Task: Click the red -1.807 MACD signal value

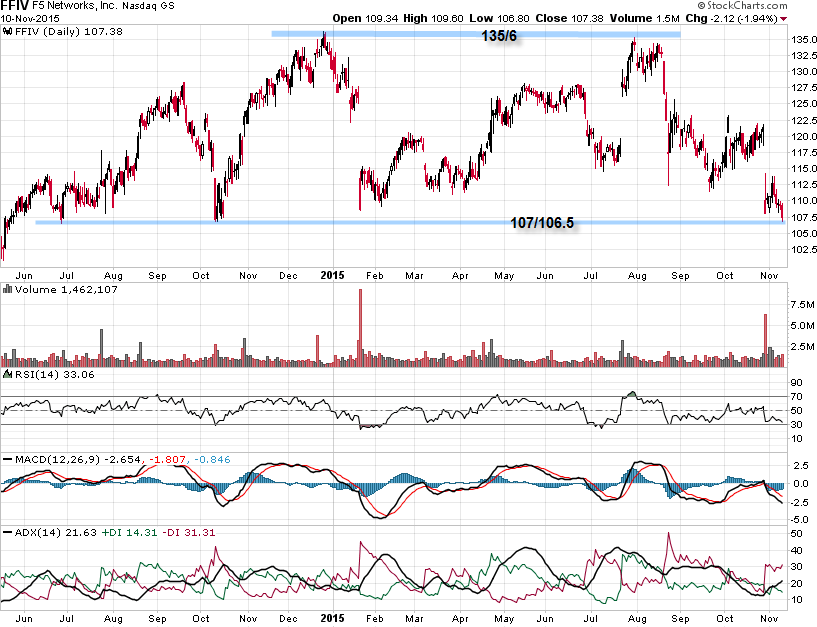Action: 167,459
